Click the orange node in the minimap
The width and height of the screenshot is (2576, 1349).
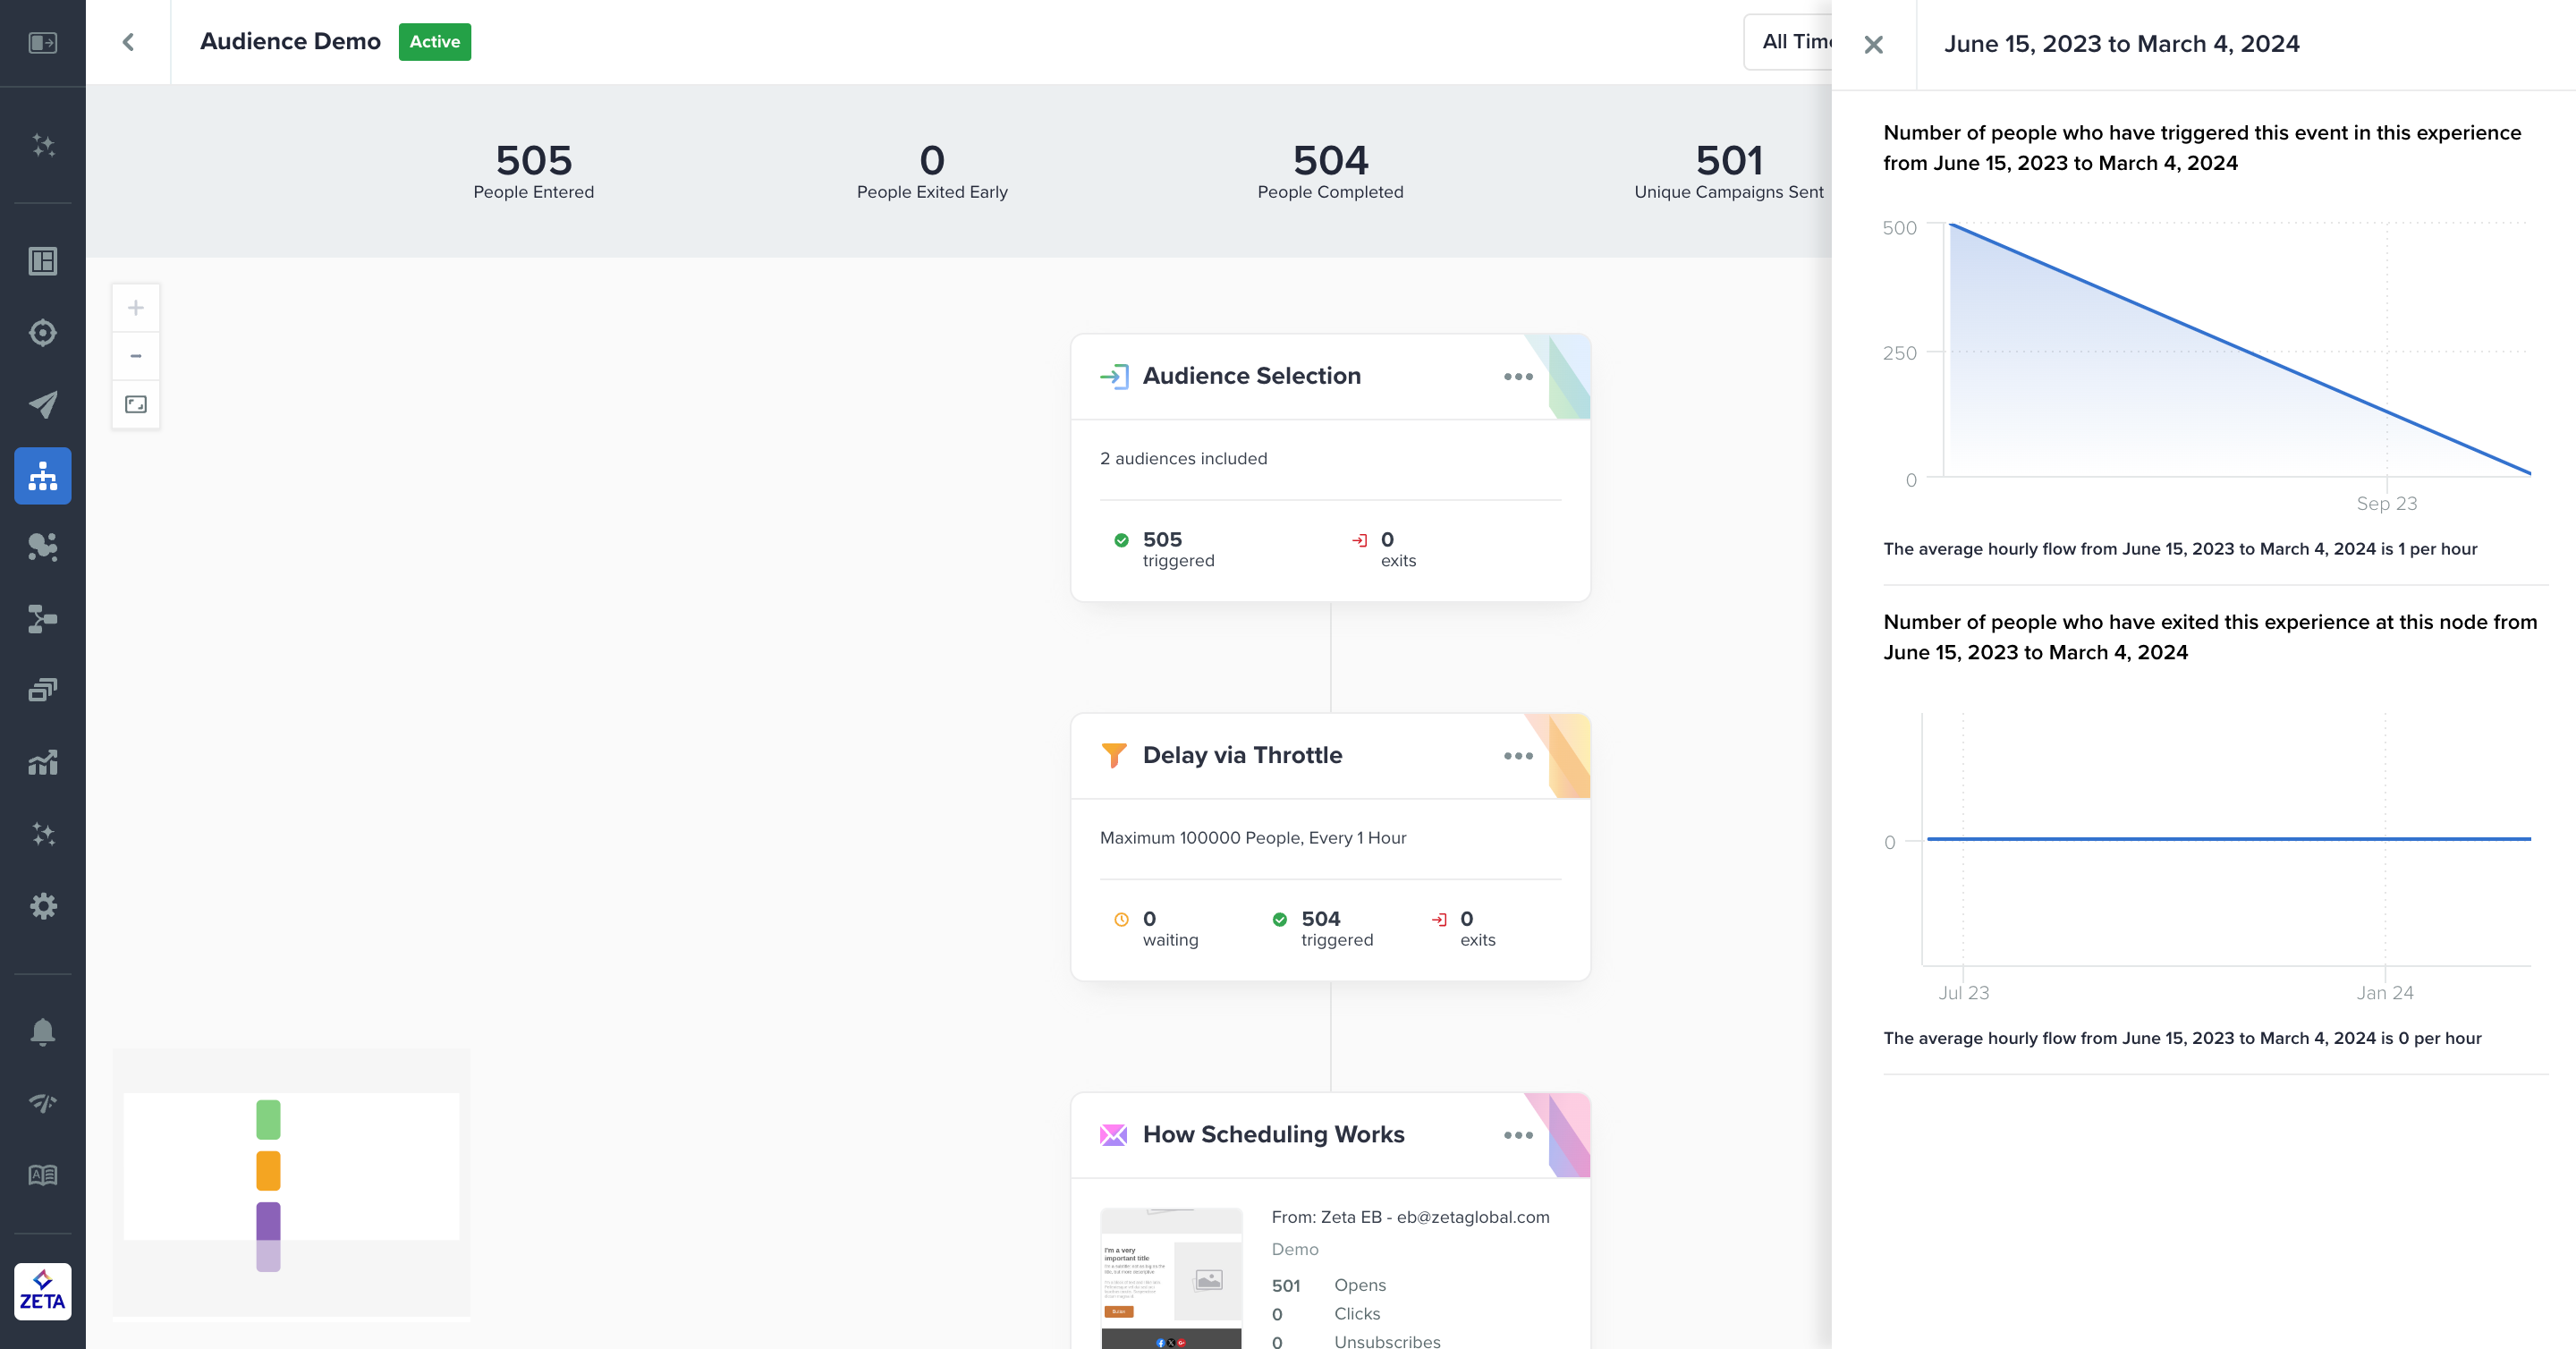point(268,1170)
